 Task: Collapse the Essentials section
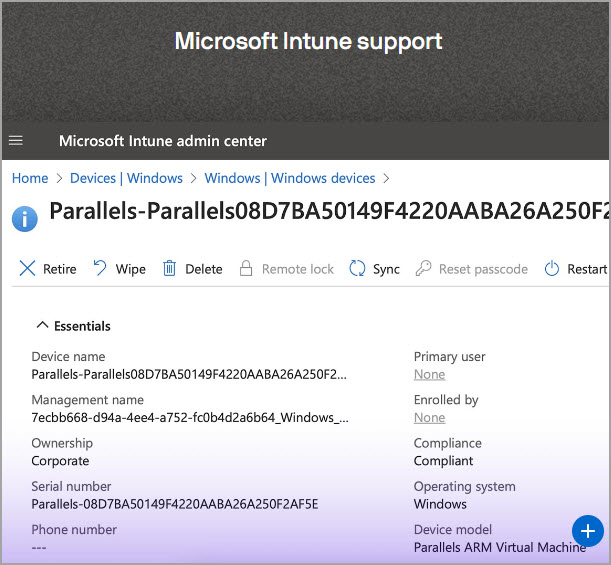(x=42, y=325)
